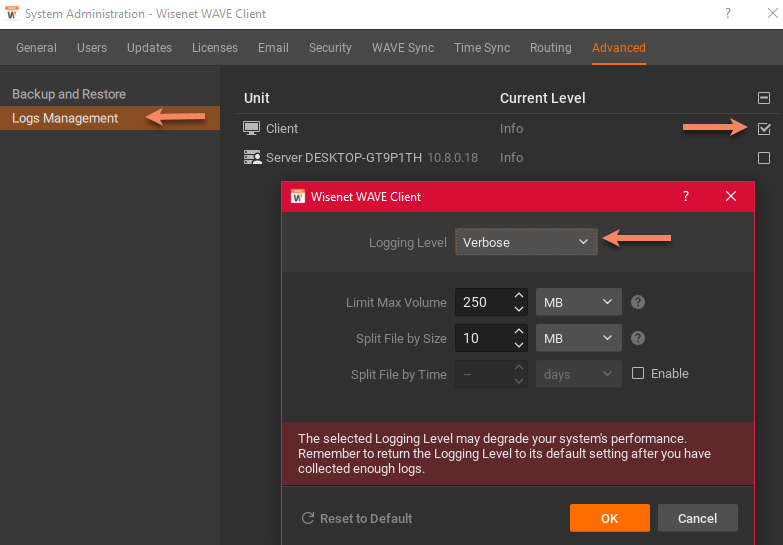
Task: Click OK to apply logging settings
Action: (x=610, y=518)
